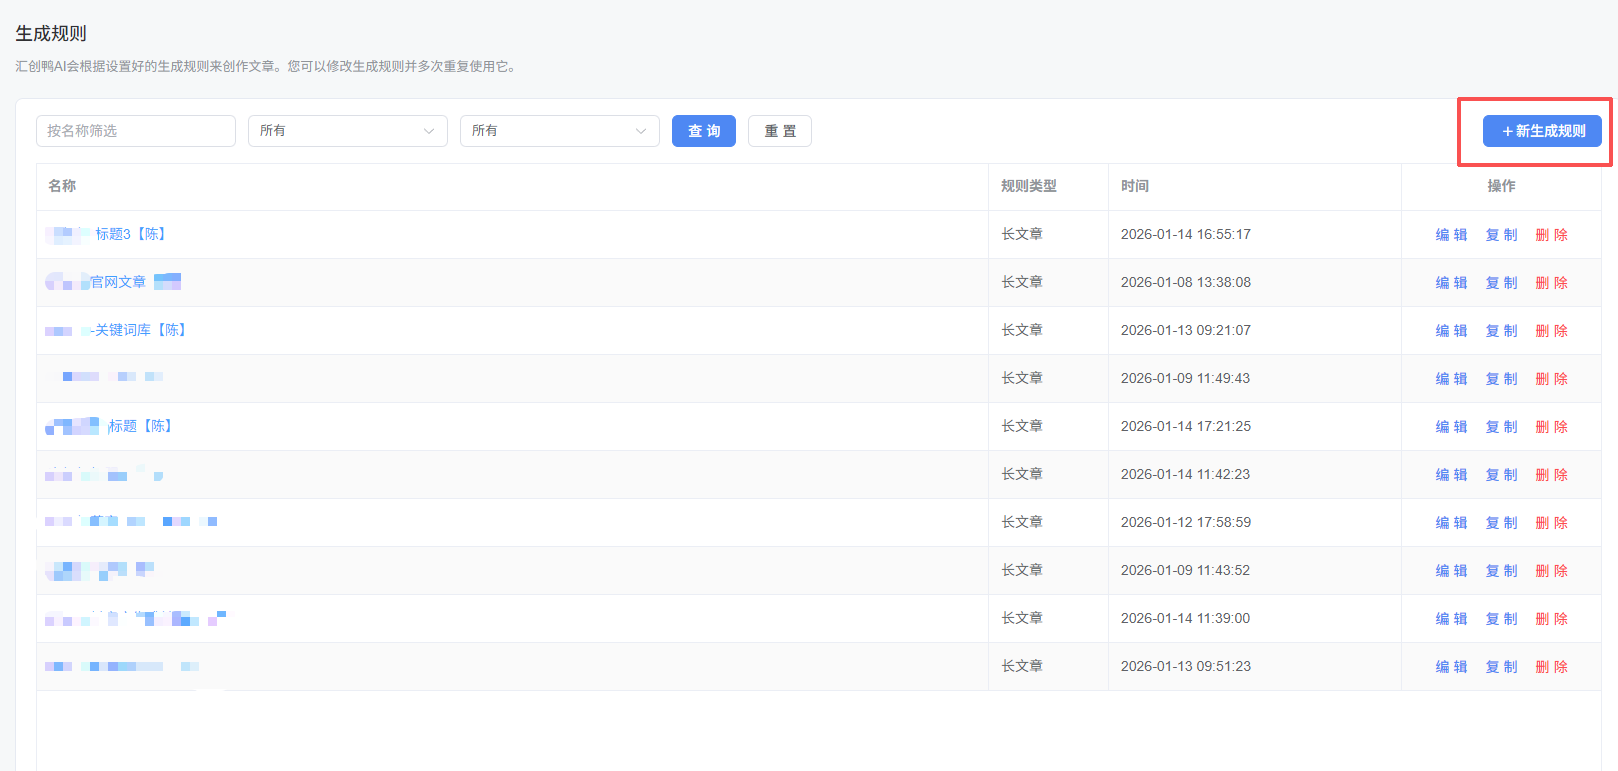The width and height of the screenshot is (1618, 771).
Task: Open the 标题3【陈】 rule link
Action: click(130, 234)
